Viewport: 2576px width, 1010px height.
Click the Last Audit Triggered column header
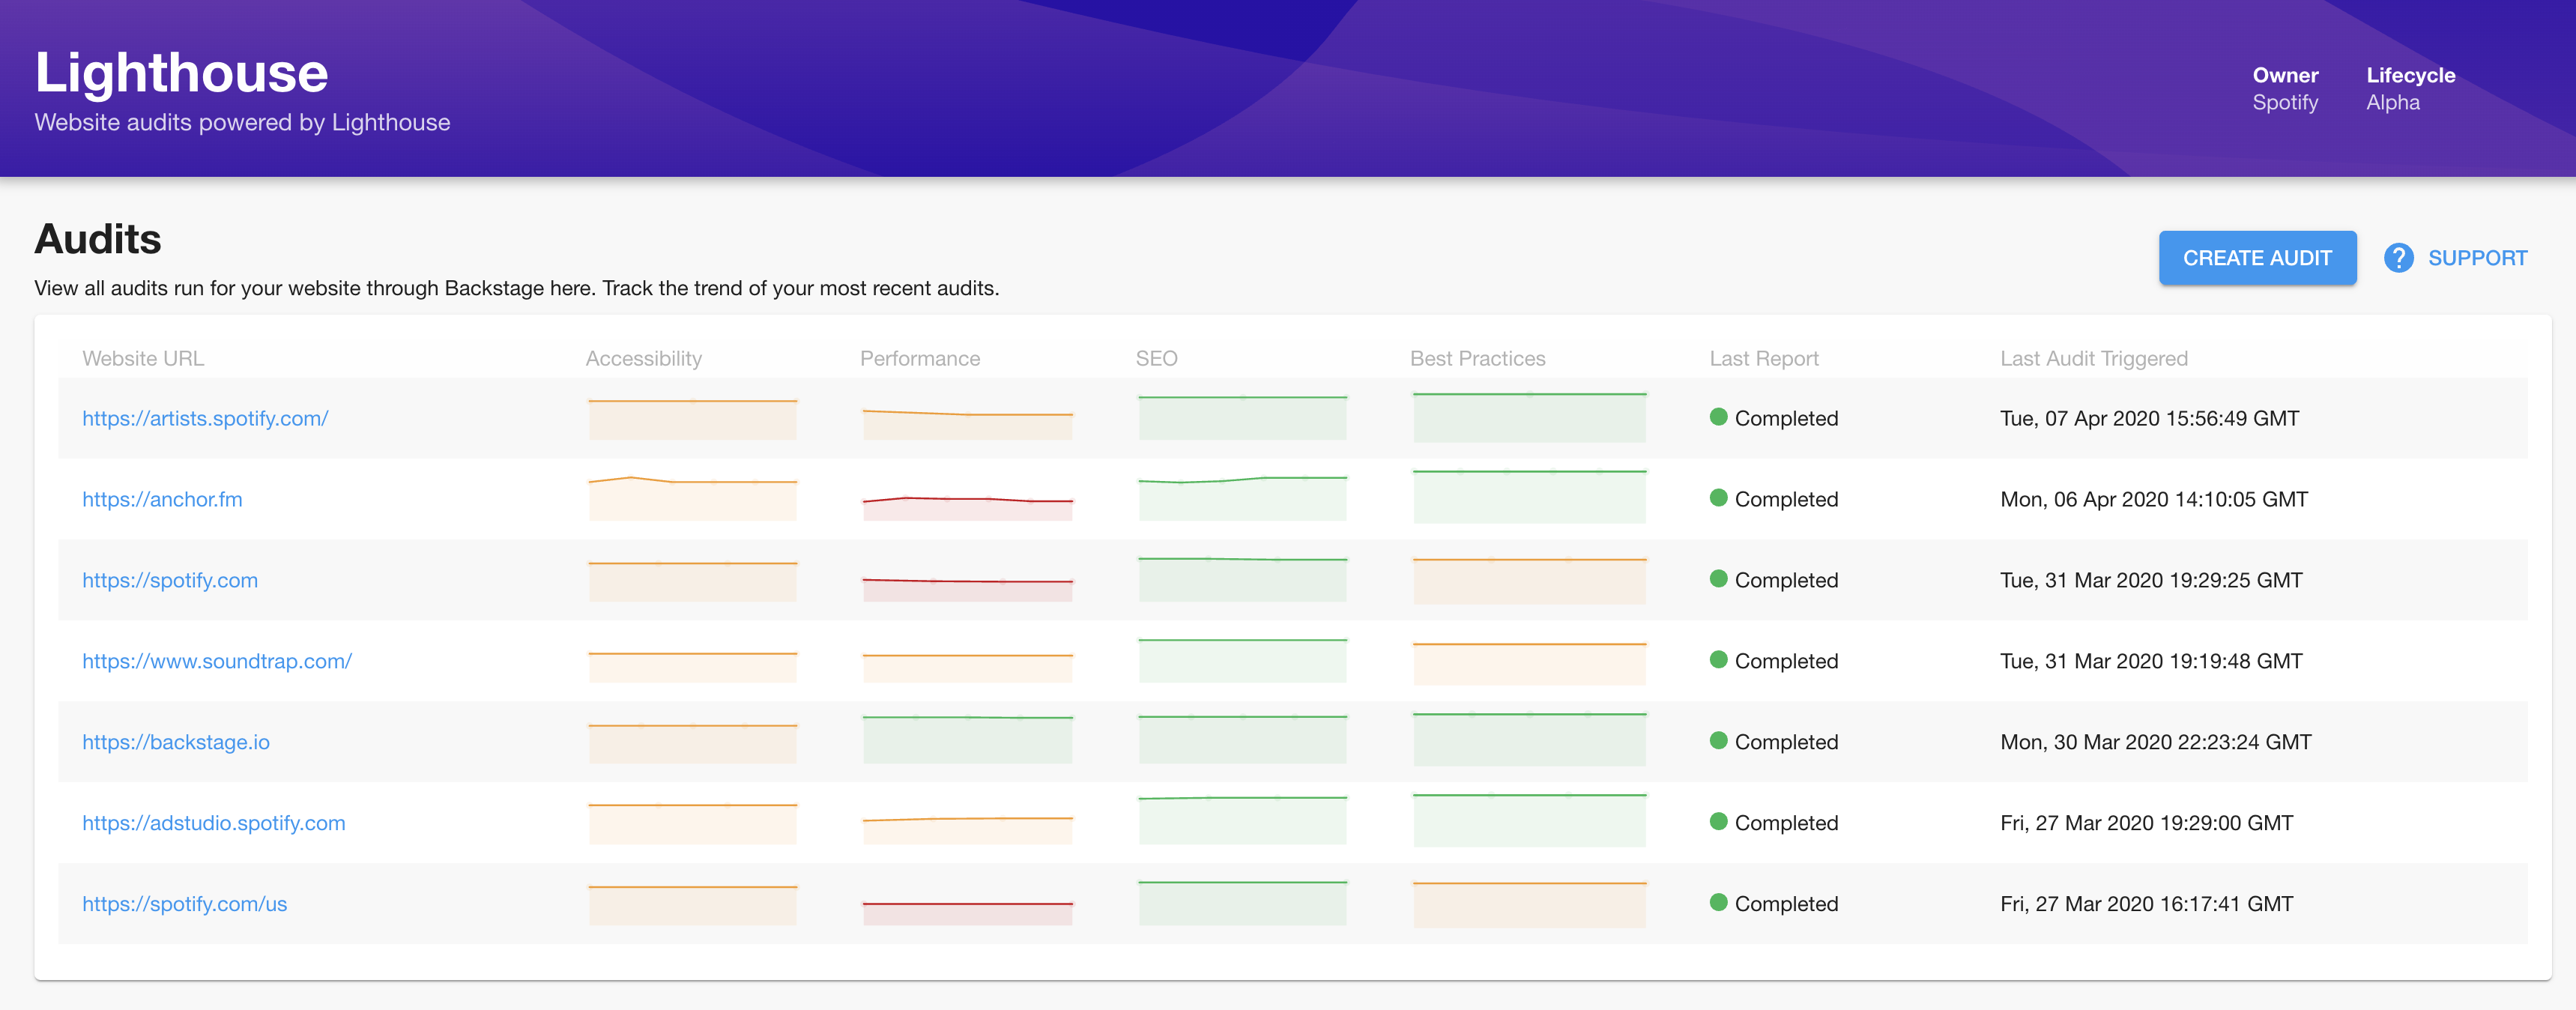(x=2093, y=359)
